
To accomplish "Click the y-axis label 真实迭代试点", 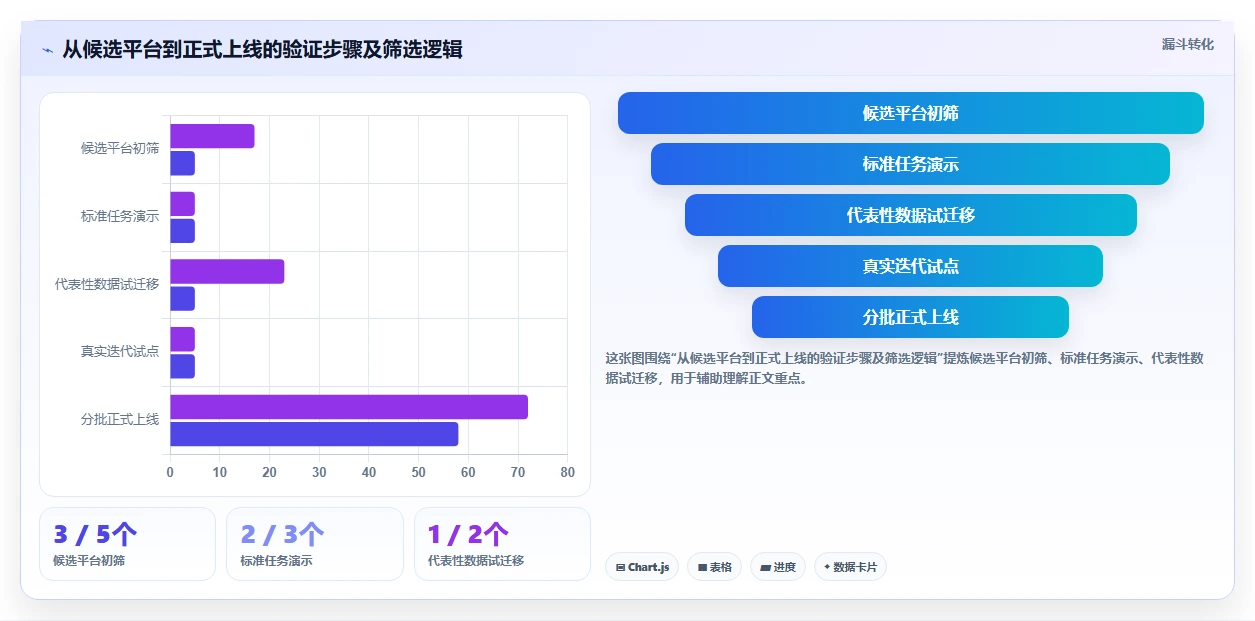I will [x=120, y=352].
